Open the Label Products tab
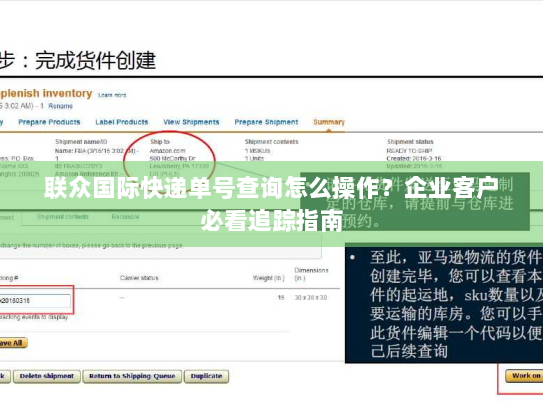543x408 pixels. 122,122
